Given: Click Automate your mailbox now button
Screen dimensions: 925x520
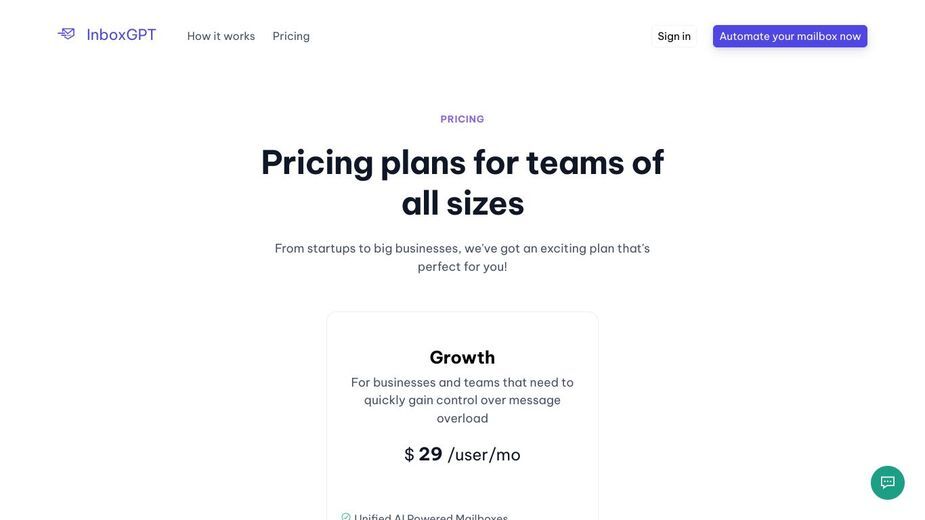Looking at the screenshot, I should 790,36.
